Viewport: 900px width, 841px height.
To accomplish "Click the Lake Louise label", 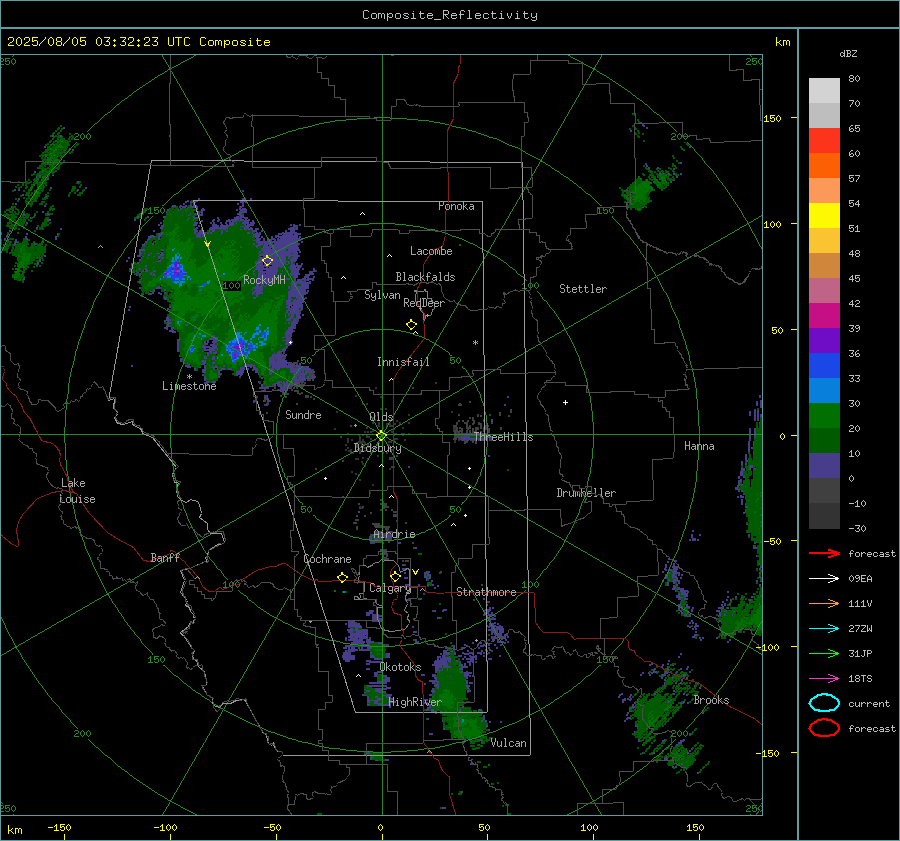I will pyautogui.click(x=77, y=491).
